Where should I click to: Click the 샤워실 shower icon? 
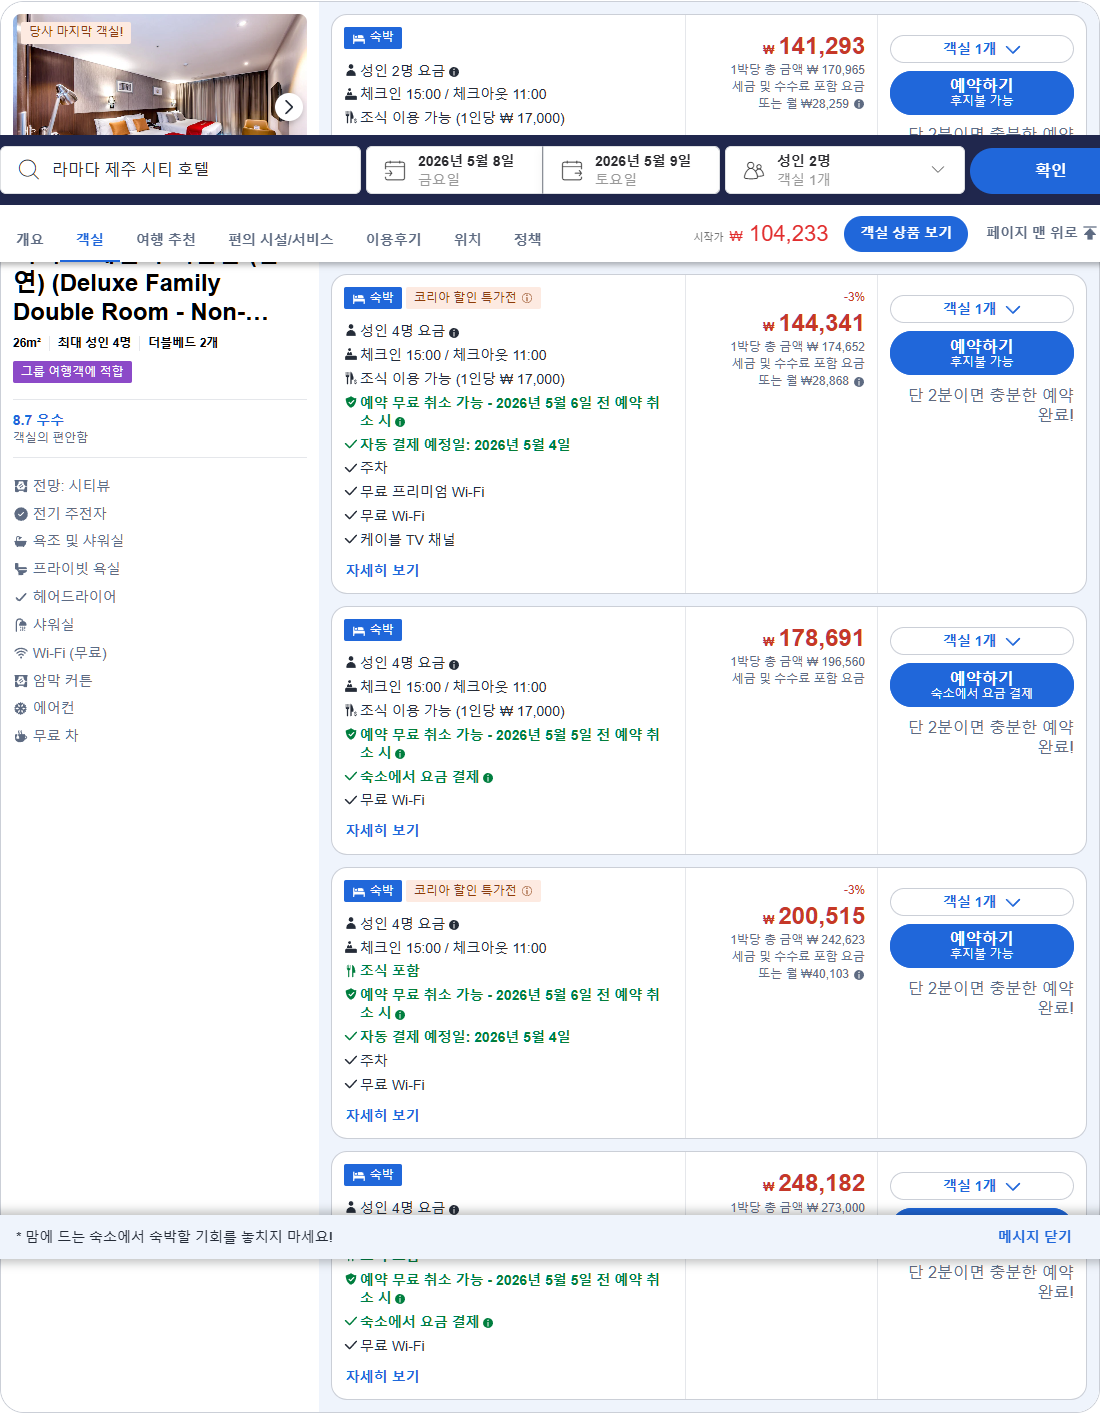click(x=21, y=625)
